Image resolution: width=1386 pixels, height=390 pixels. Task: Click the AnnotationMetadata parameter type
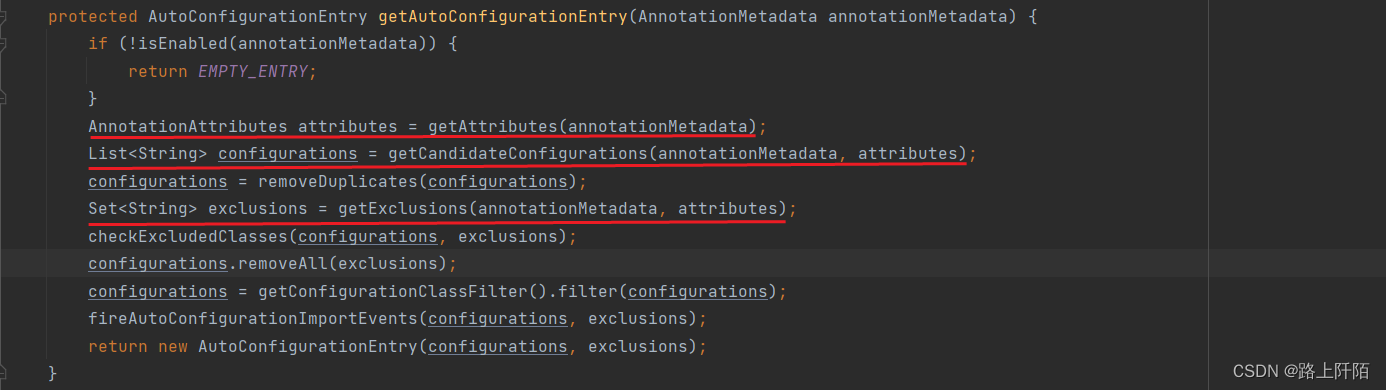click(728, 17)
